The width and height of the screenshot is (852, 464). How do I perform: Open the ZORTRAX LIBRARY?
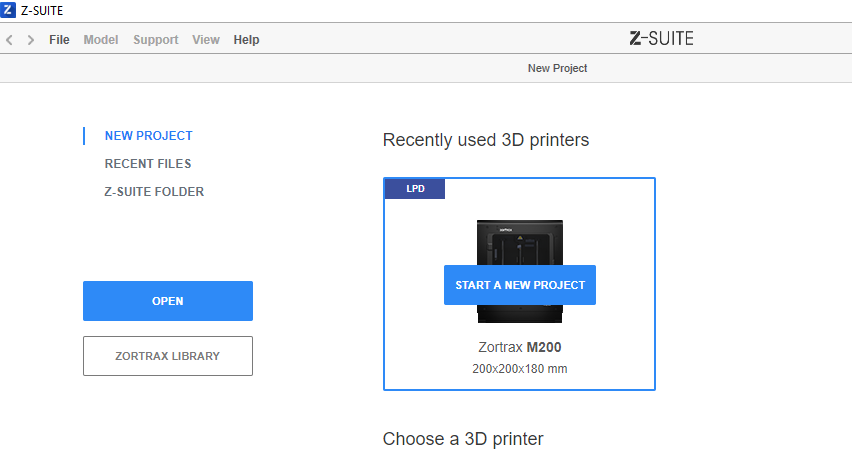[168, 356]
